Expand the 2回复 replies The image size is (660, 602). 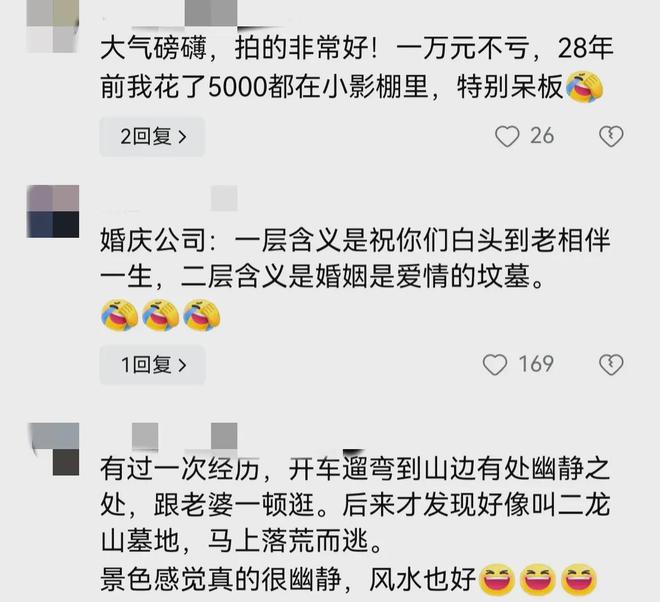[152, 137]
